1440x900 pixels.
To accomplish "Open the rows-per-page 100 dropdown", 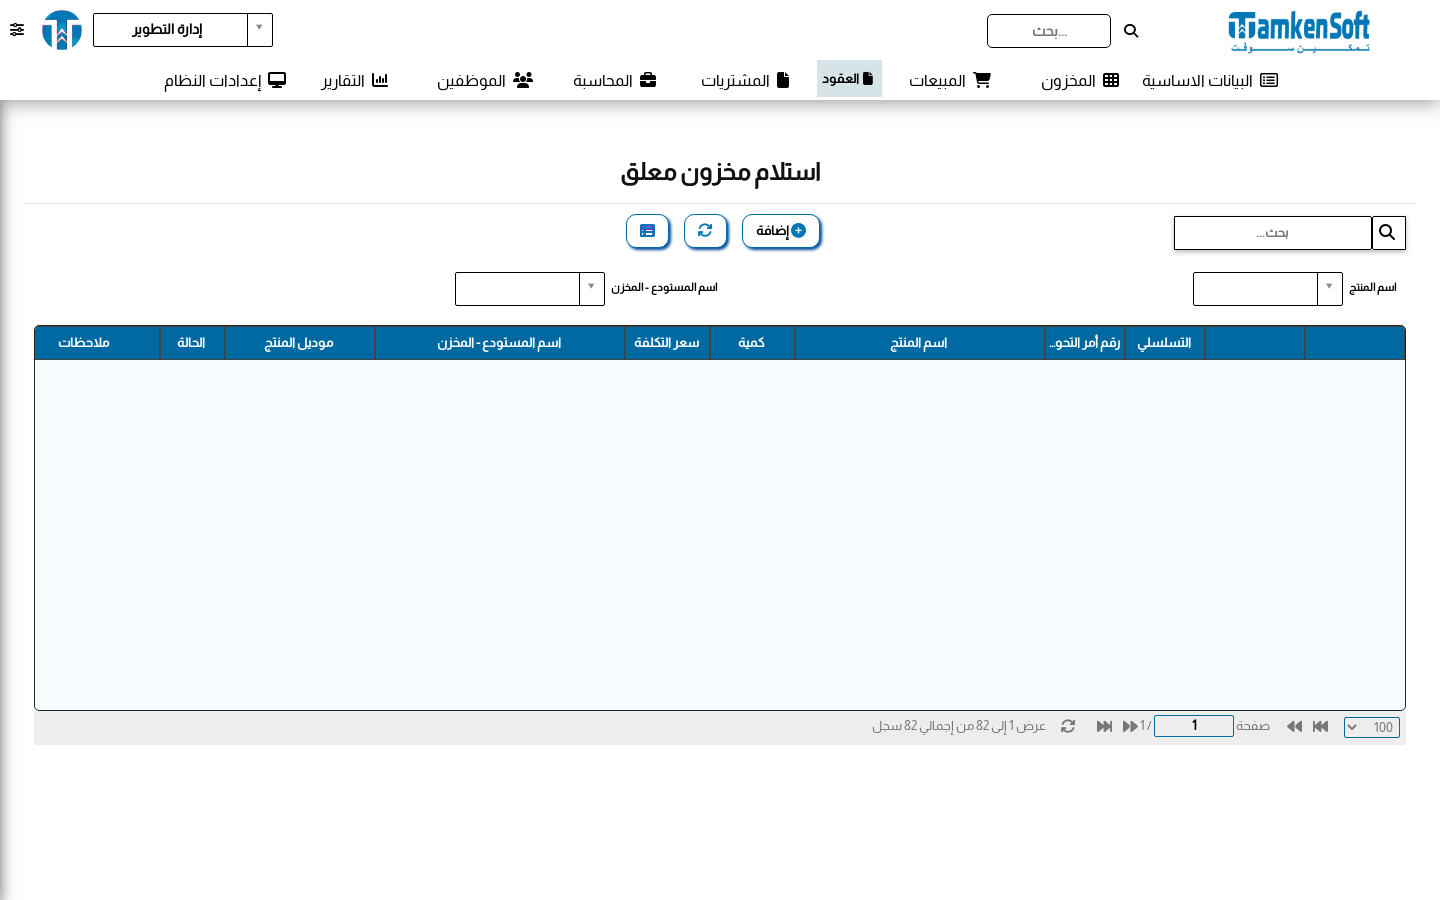I will (1372, 727).
